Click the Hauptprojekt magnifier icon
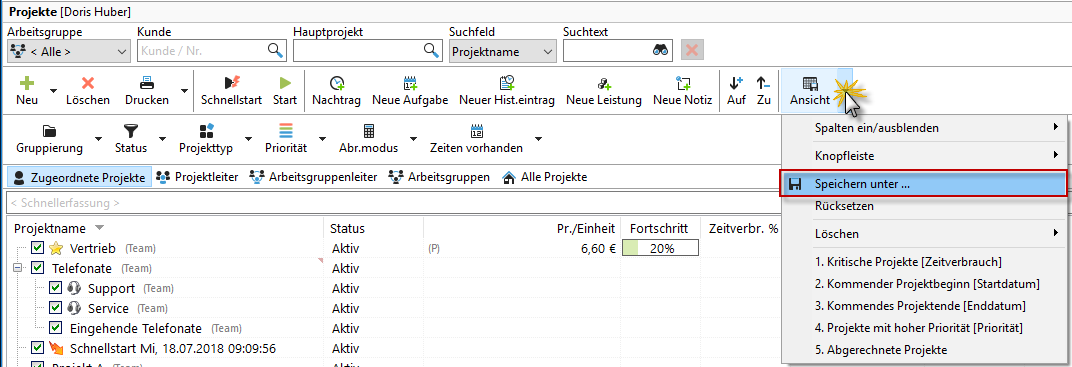 (431, 50)
